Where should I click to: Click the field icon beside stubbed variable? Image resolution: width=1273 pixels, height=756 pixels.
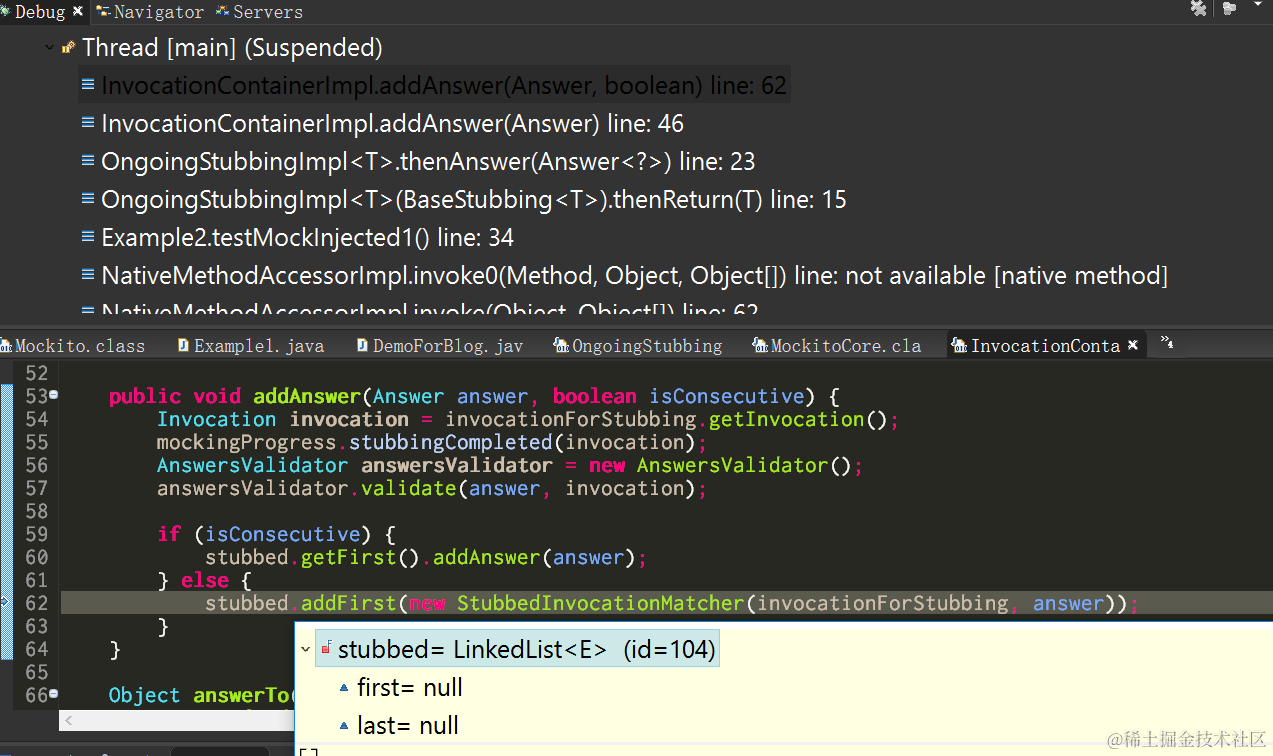tap(326, 649)
